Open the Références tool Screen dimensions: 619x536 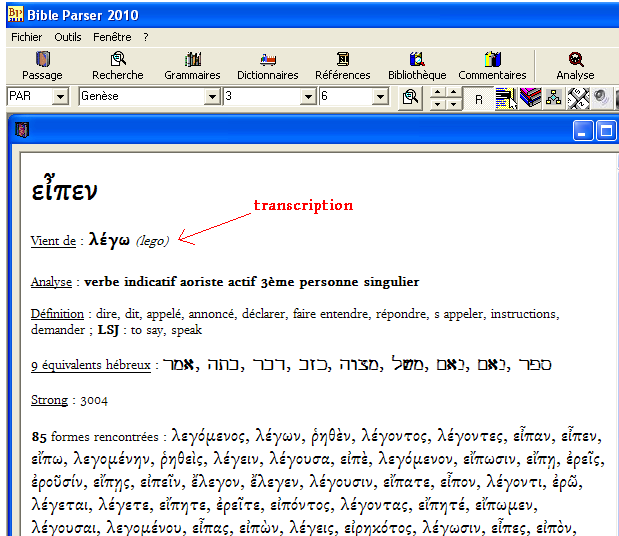[x=343, y=66]
